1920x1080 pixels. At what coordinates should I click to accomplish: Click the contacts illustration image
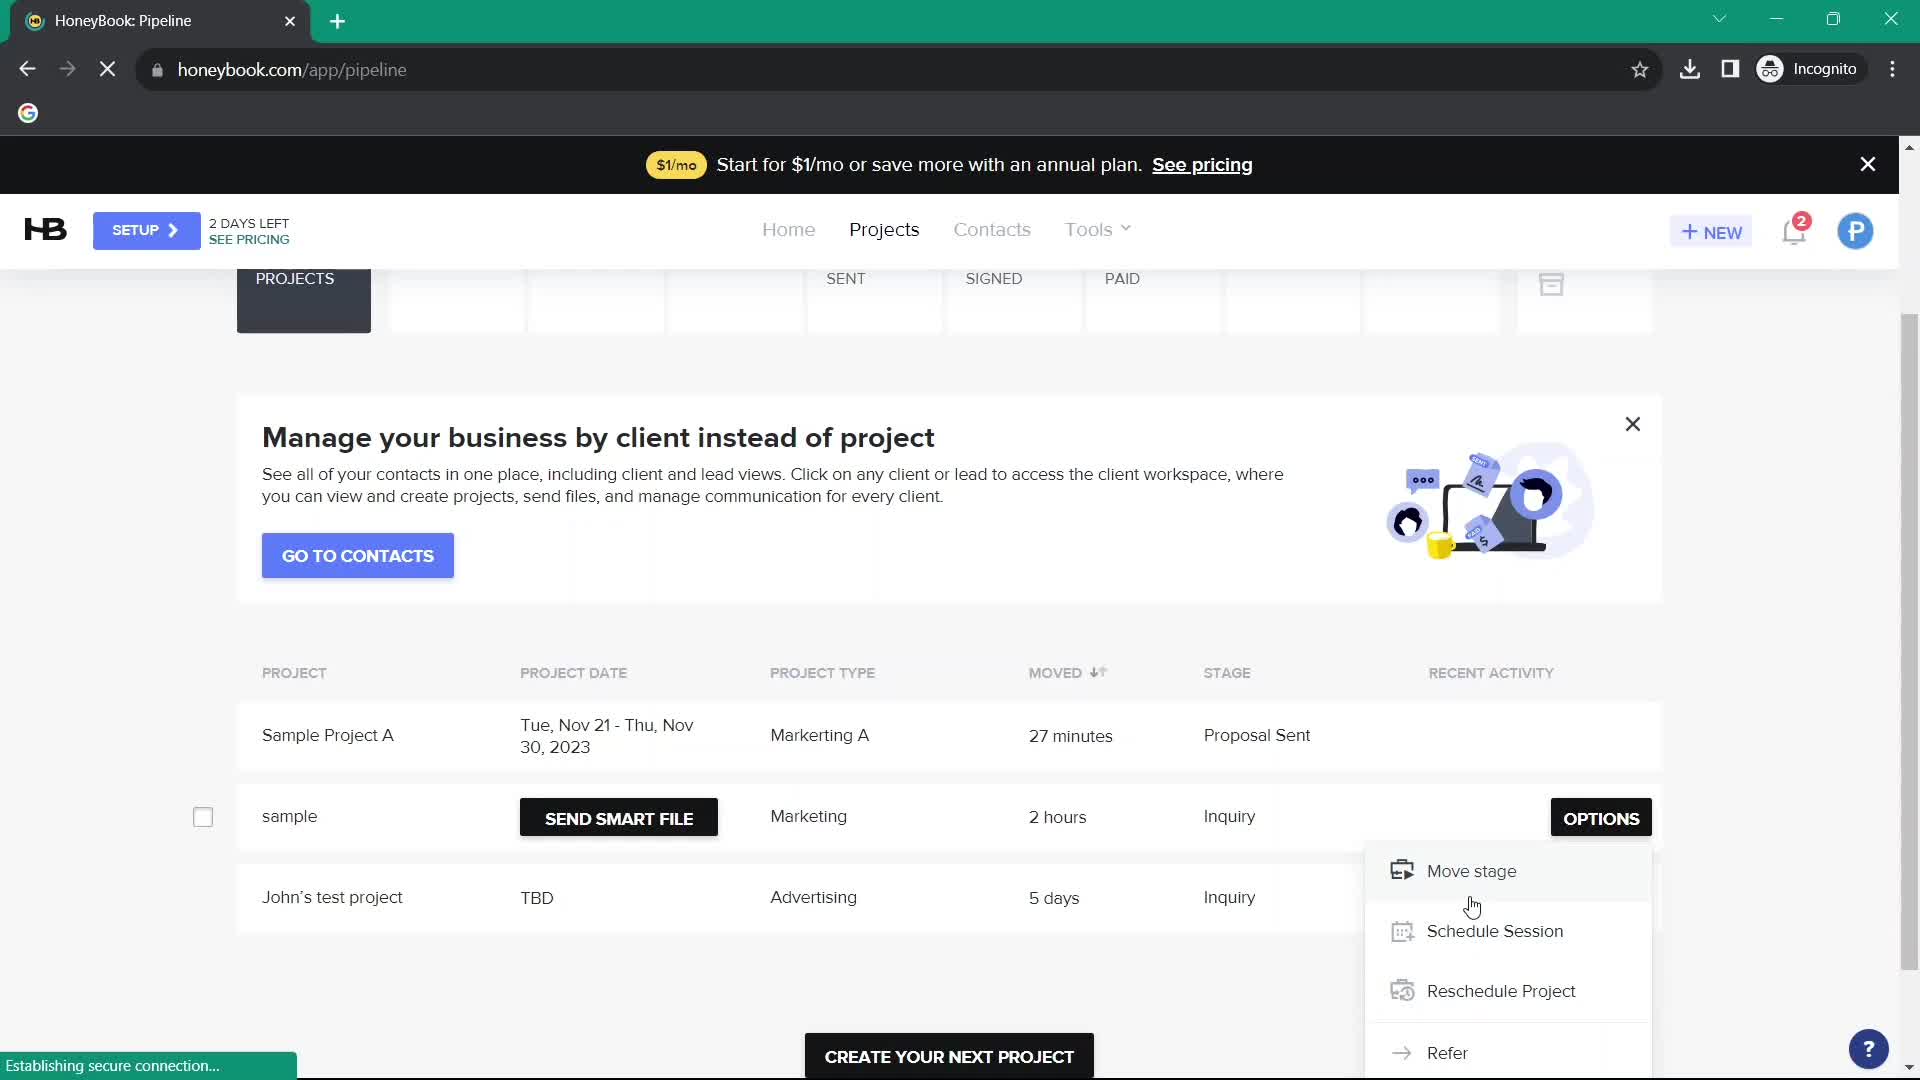(x=1490, y=500)
